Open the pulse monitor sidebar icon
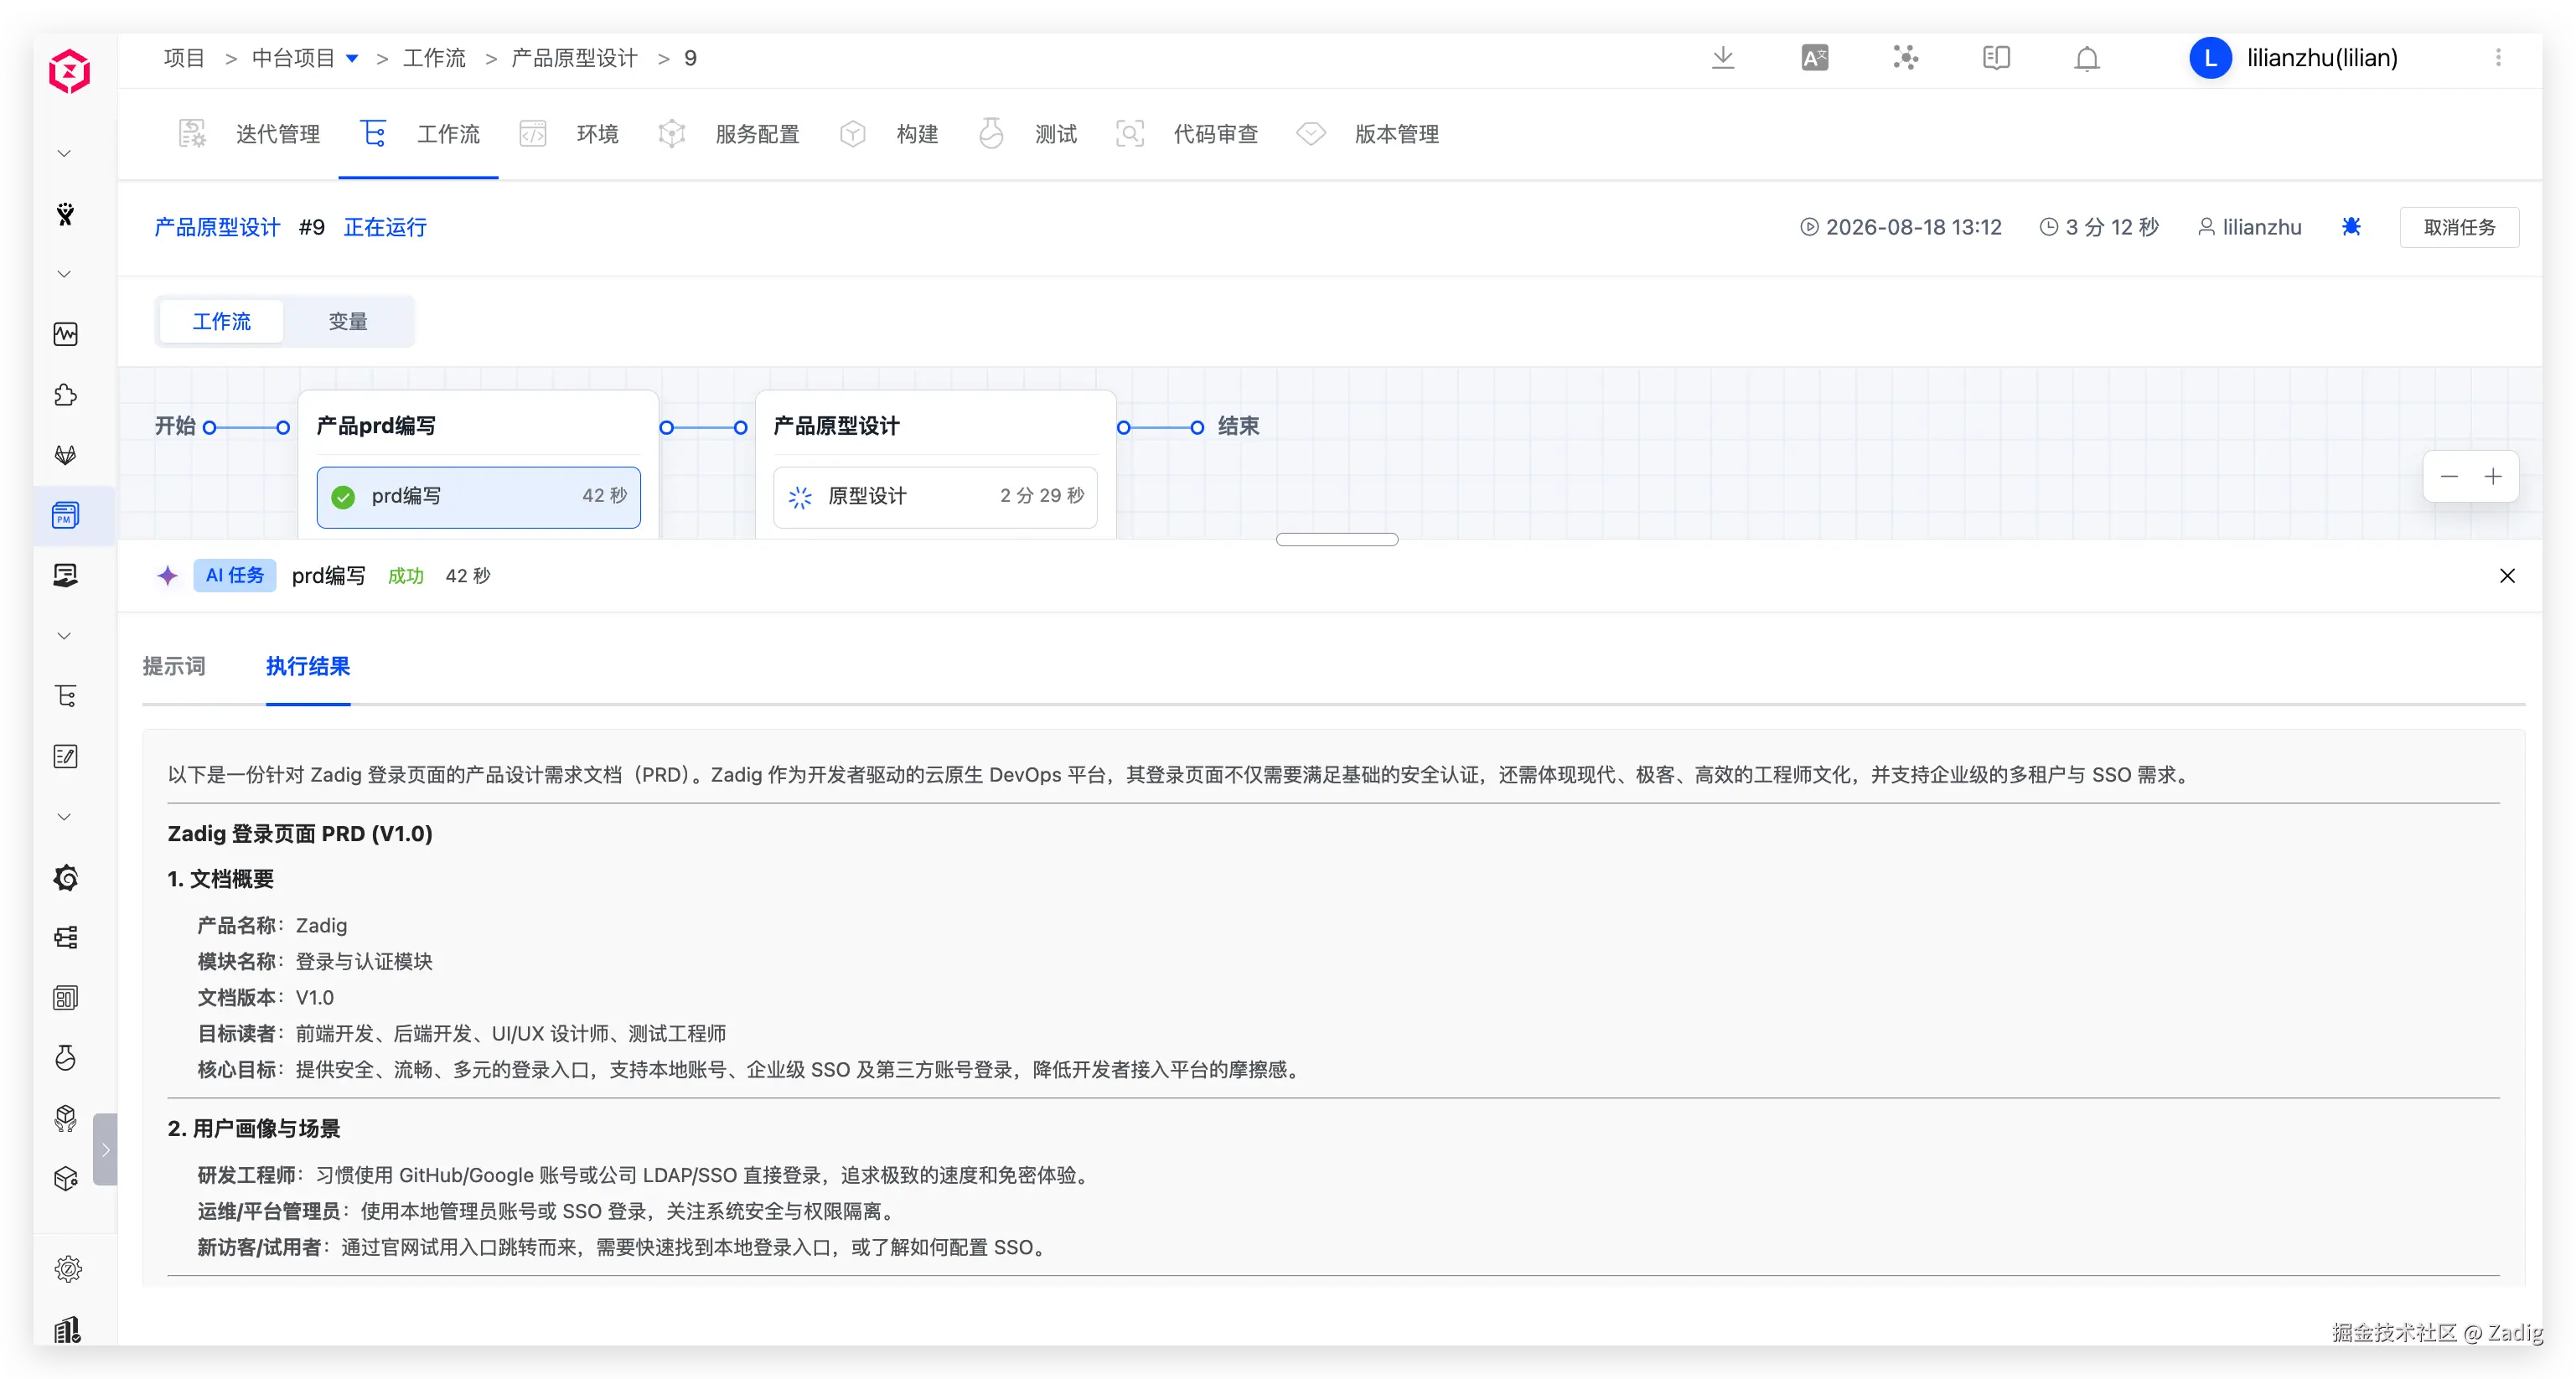 pos(66,334)
